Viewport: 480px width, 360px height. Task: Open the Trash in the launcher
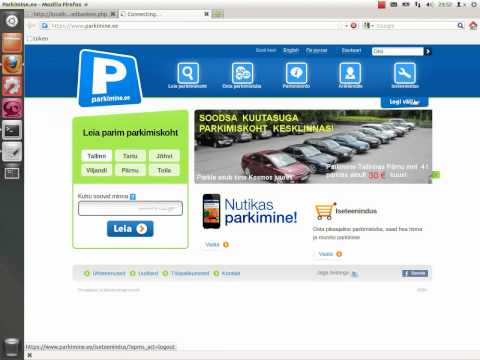click(12, 347)
